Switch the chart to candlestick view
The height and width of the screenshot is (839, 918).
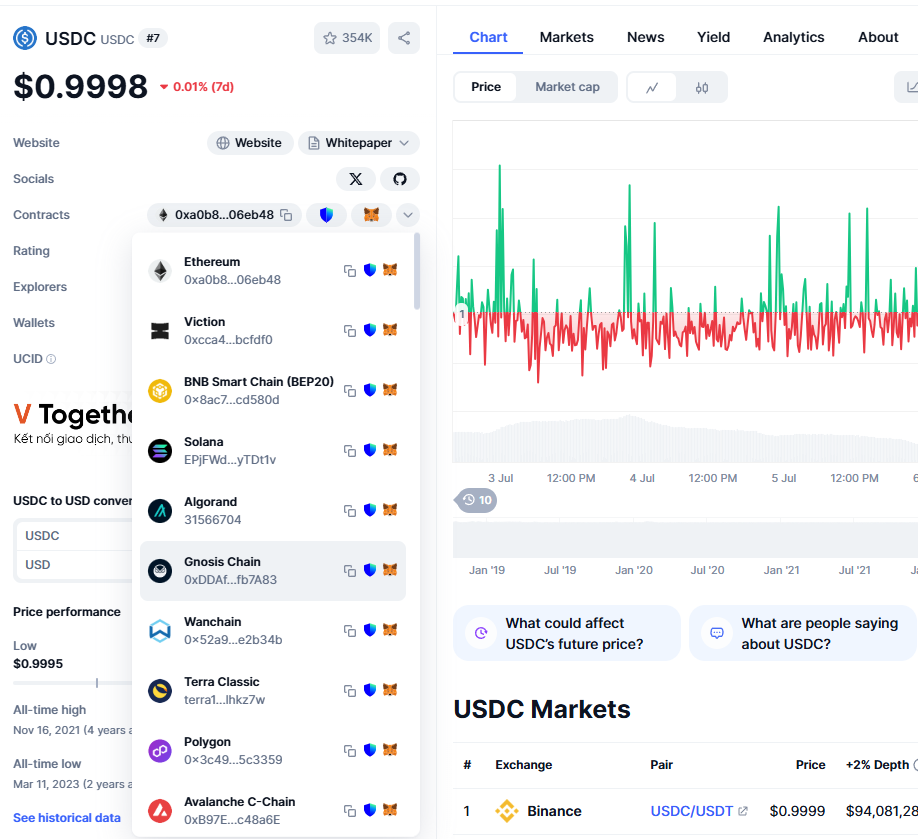click(702, 87)
